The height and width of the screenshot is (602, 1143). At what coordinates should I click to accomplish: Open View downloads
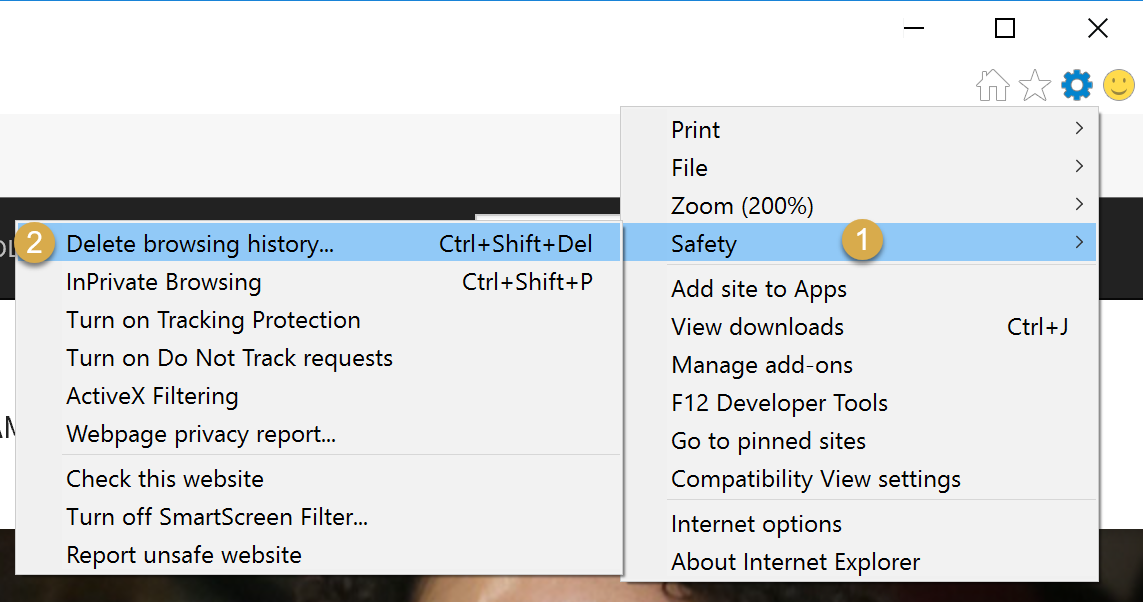click(859, 327)
